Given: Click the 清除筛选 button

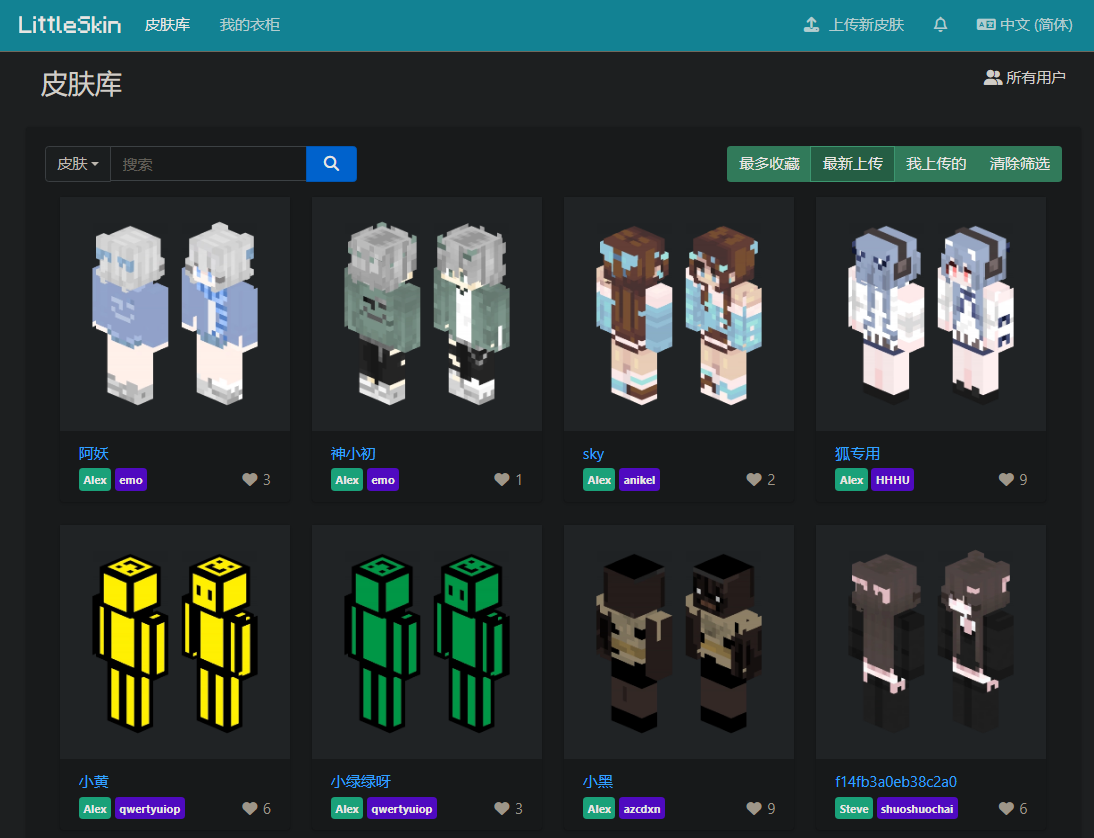Looking at the screenshot, I should (x=1019, y=164).
